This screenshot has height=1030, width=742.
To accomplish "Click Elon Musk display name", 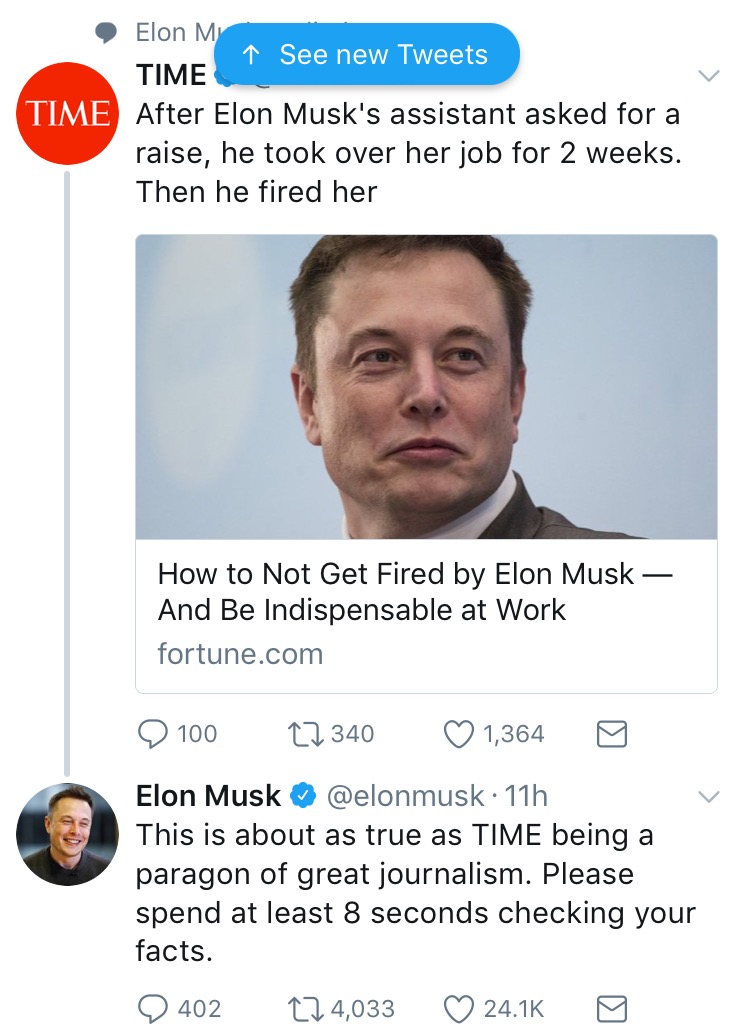I will click(x=208, y=796).
